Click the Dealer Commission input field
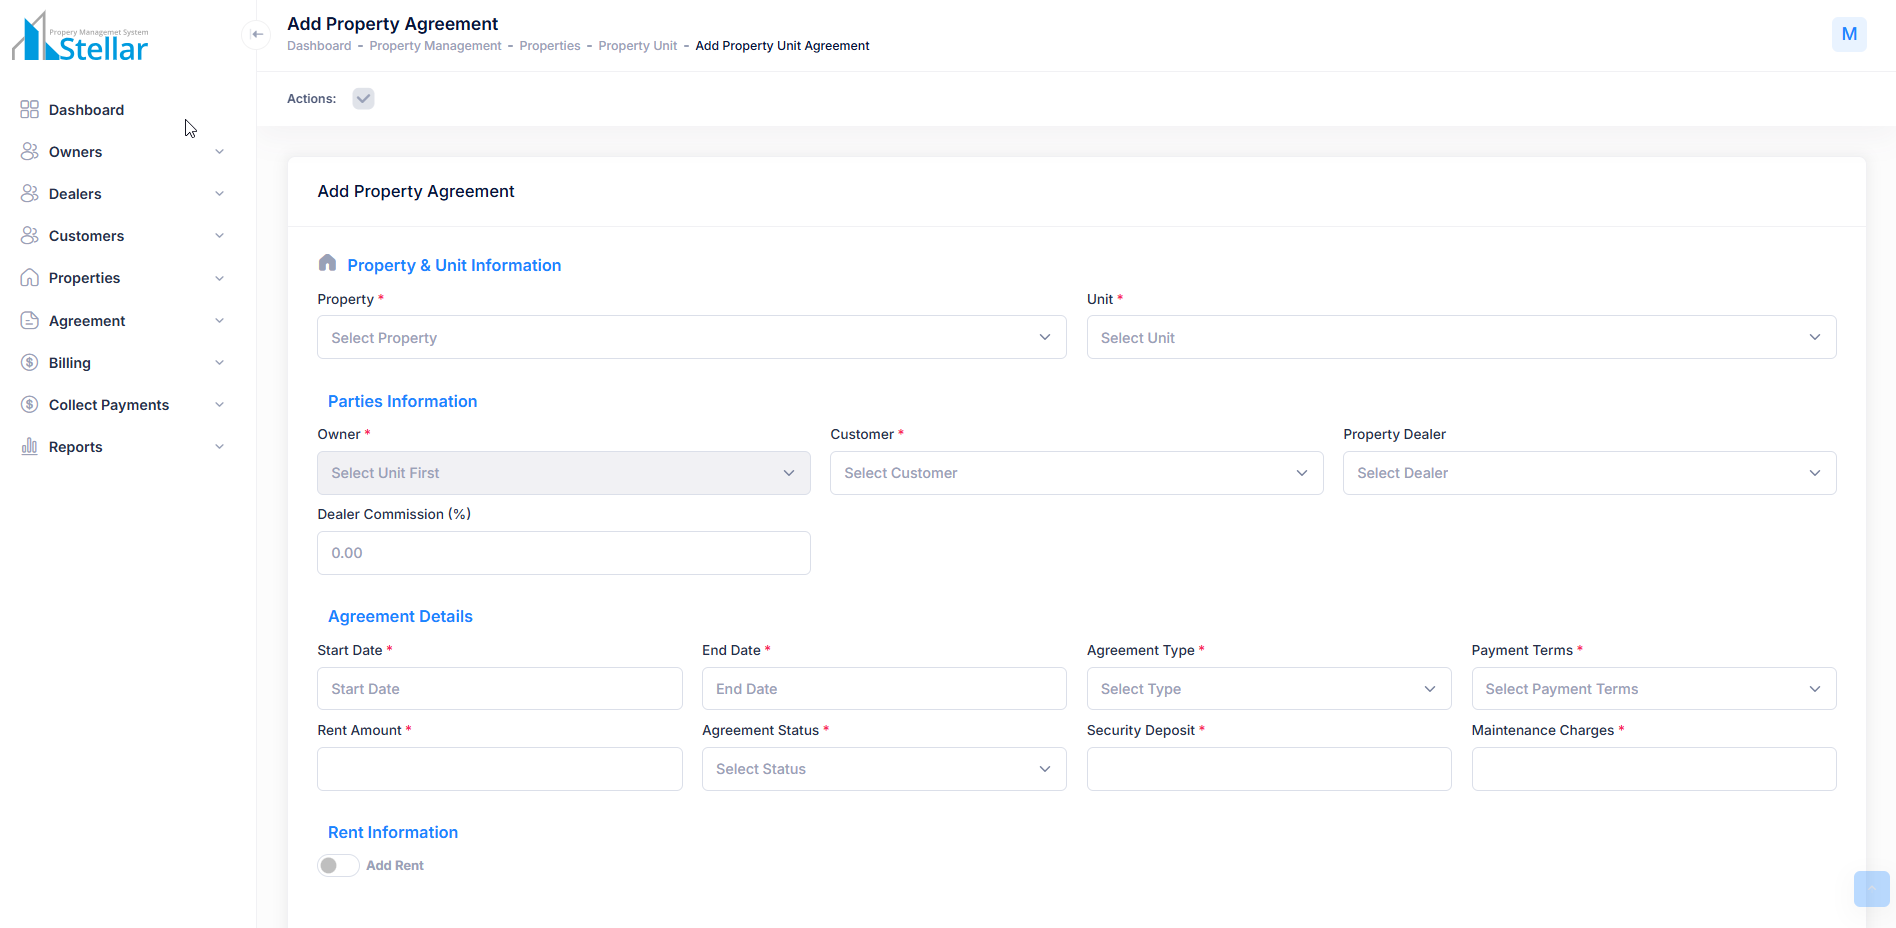Screen dimensions: 1896x928 (563, 553)
